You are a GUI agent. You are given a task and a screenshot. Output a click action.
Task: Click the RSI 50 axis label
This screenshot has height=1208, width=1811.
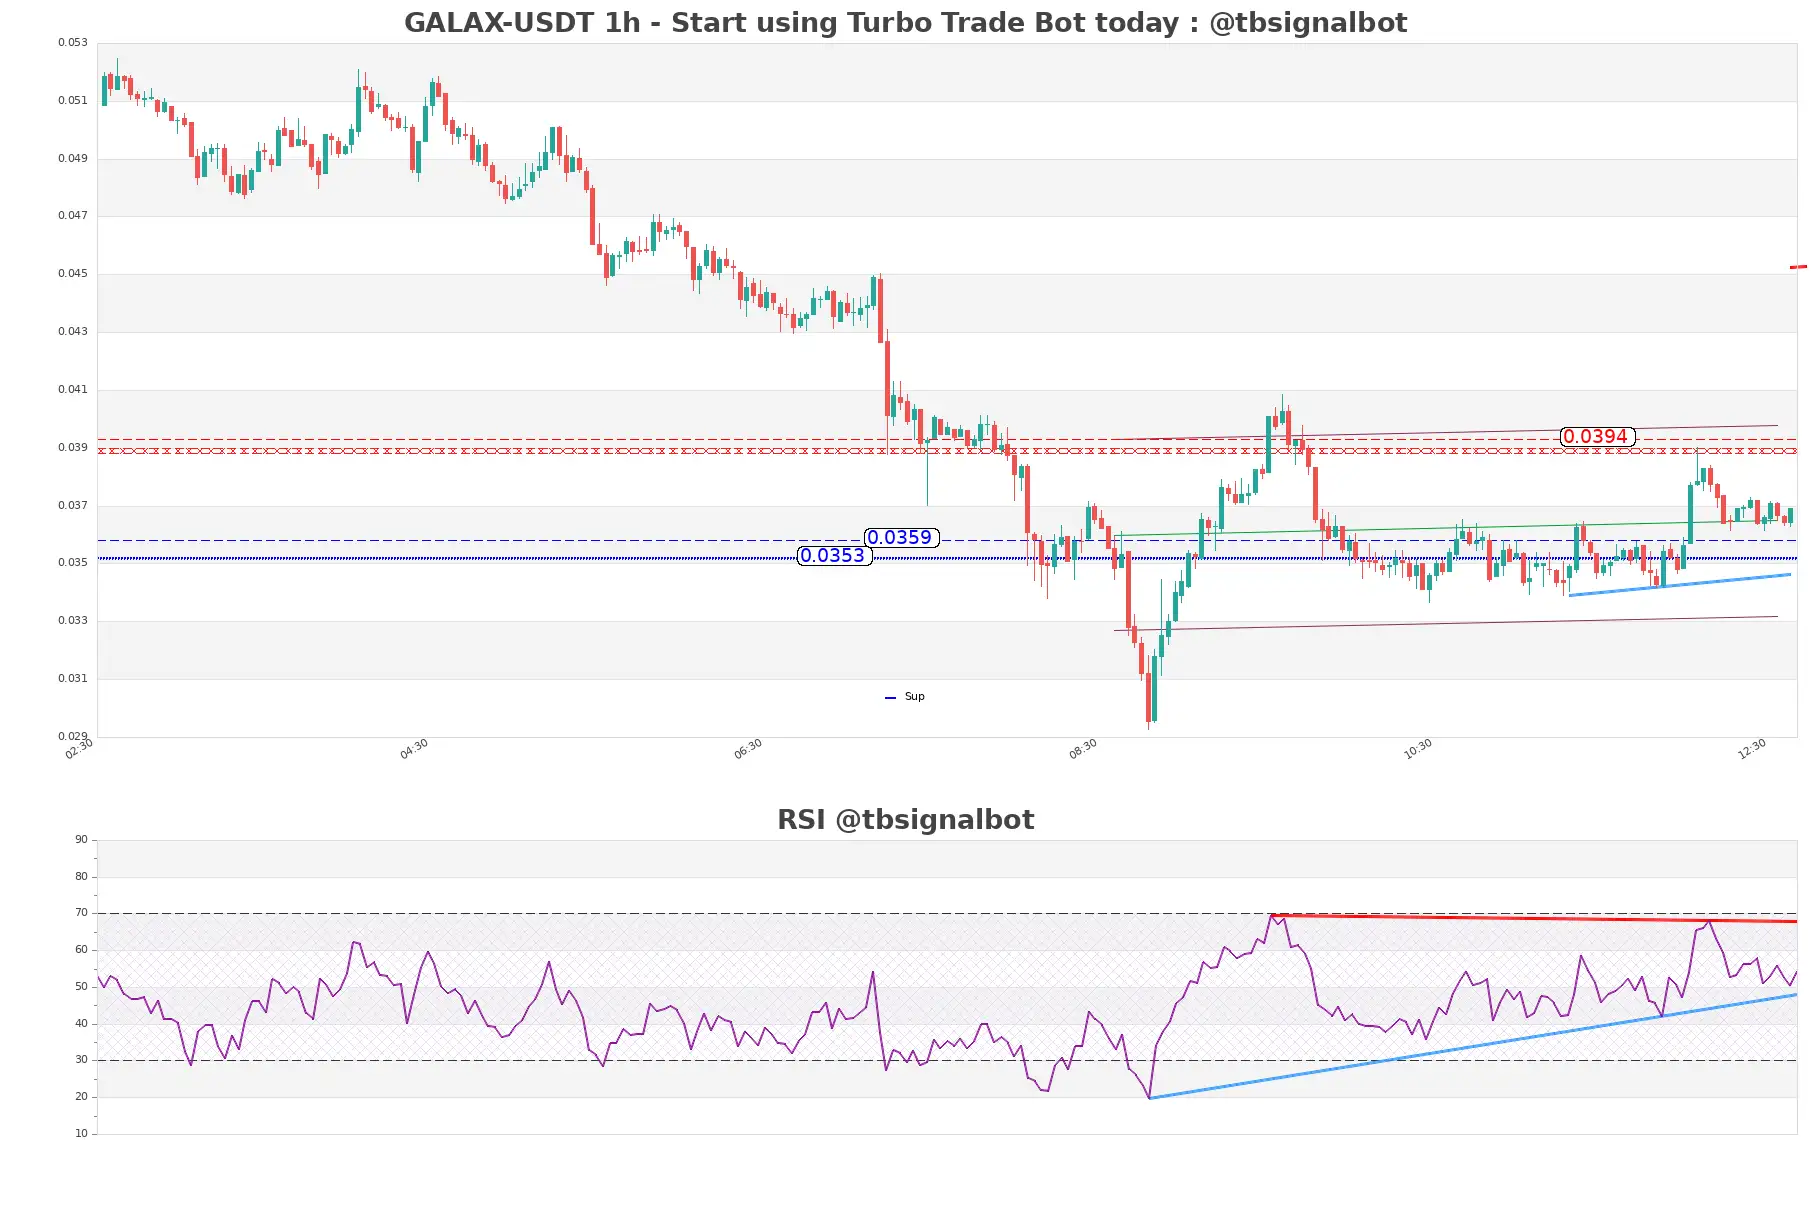pyautogui.click(x=82, y=987)
